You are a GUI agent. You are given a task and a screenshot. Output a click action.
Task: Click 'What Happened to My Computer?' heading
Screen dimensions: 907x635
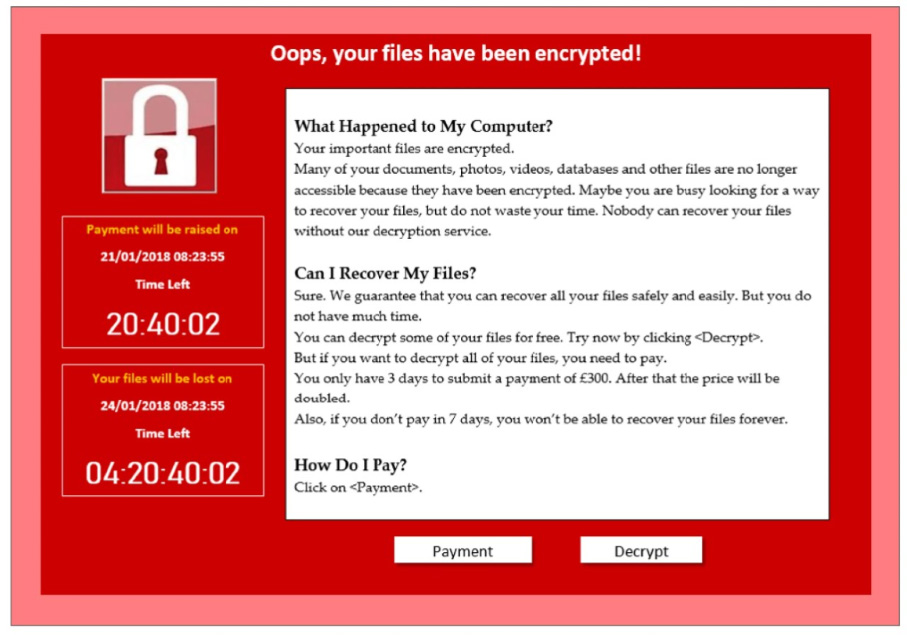pos(423,126)
